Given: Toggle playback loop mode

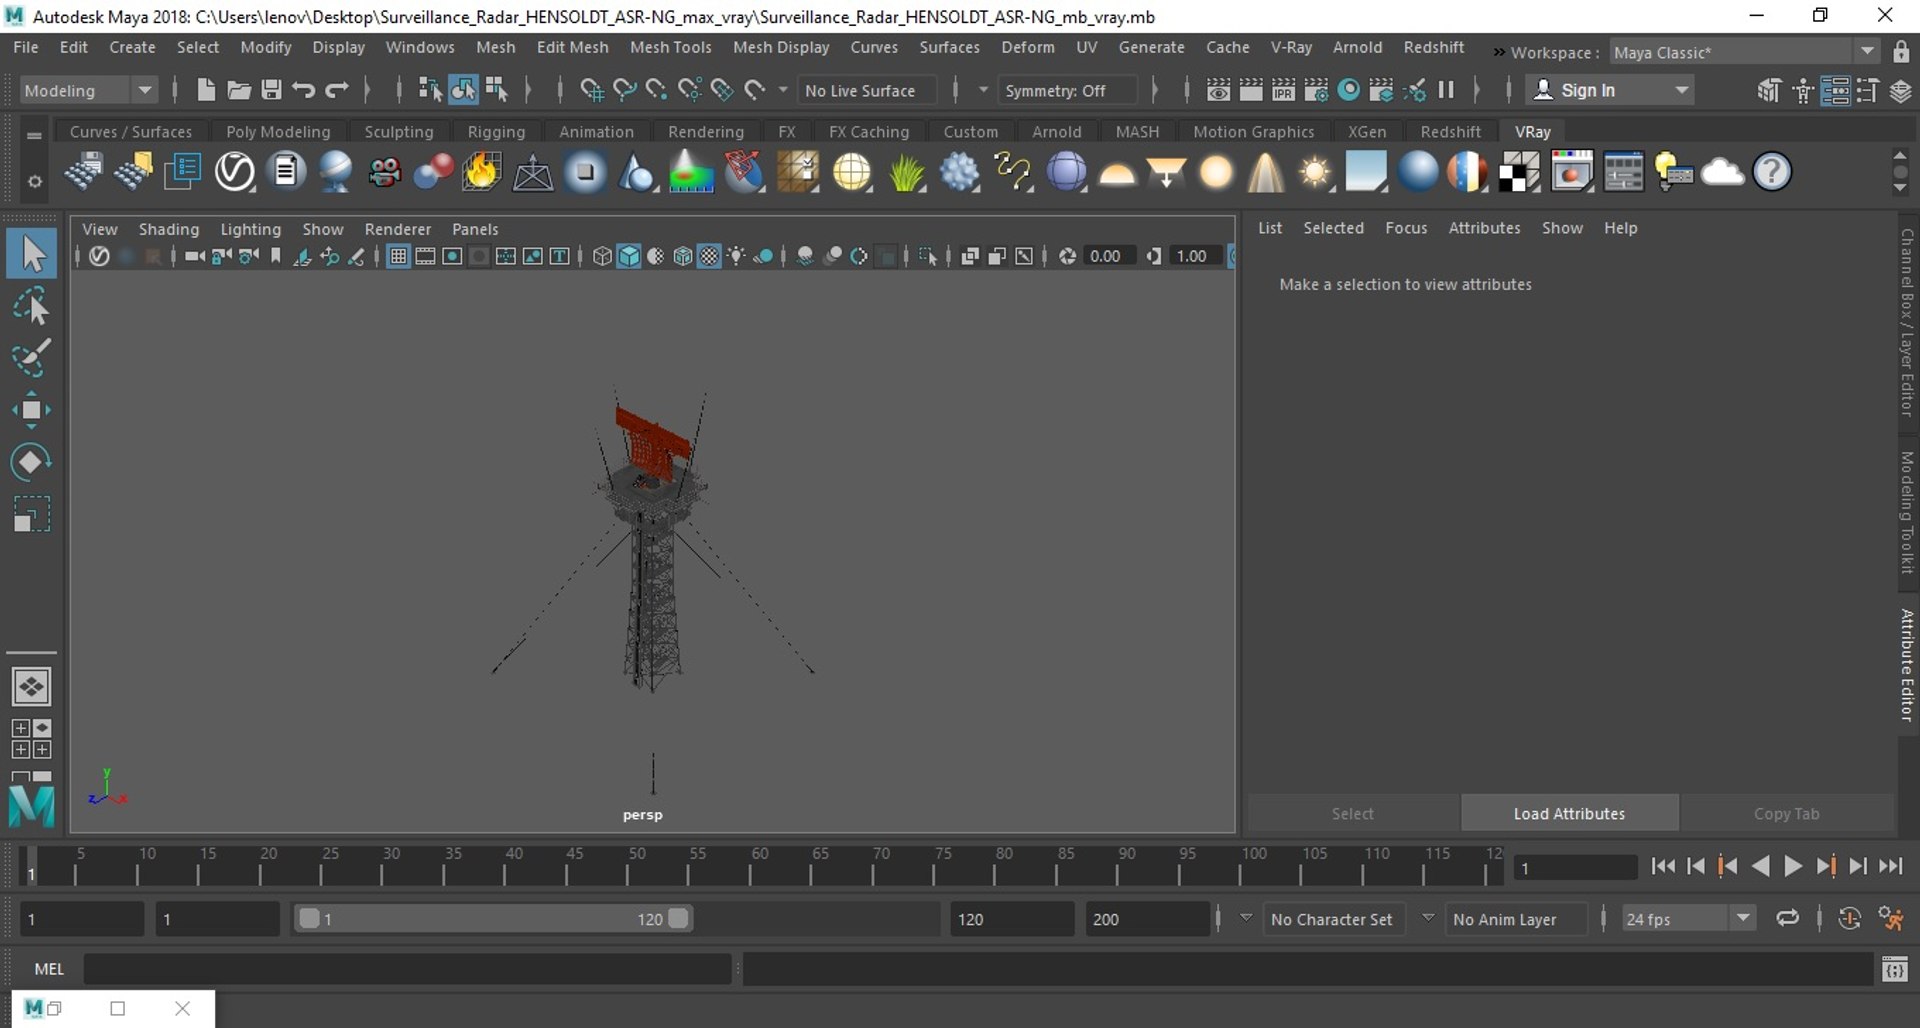Looking at the screenshot, I should pyautogui.click(x=1787, y=919).
